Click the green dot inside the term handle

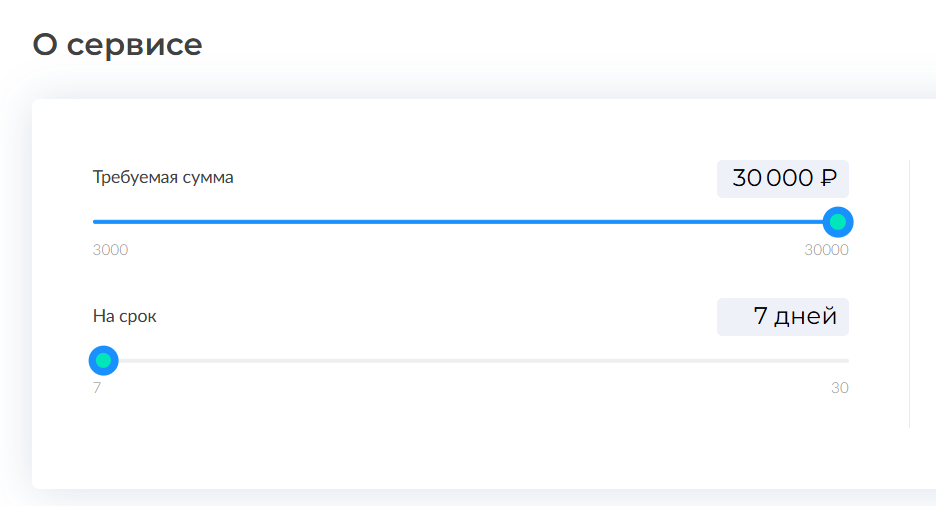[x=103, y=360]
